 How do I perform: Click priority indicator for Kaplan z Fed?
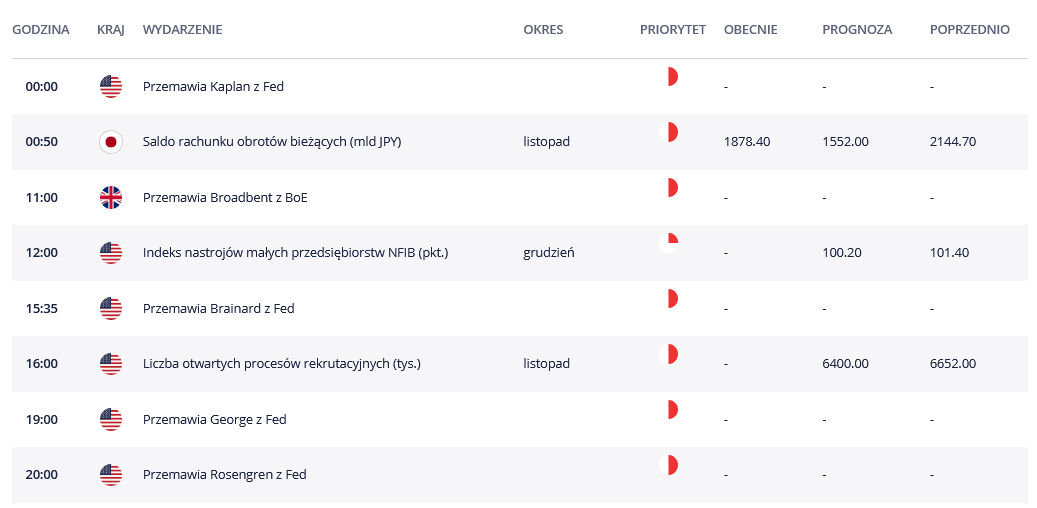click(669, 77)
